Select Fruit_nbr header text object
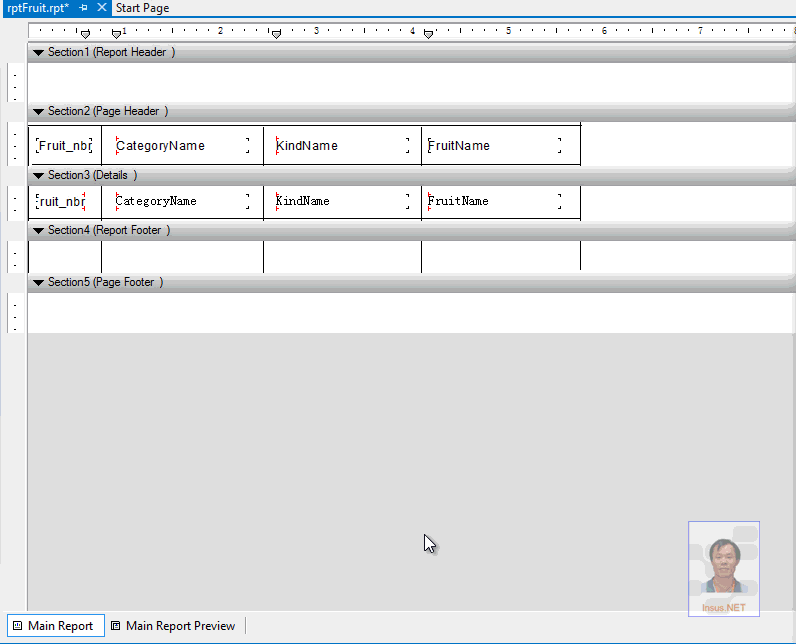 [64, 146]
